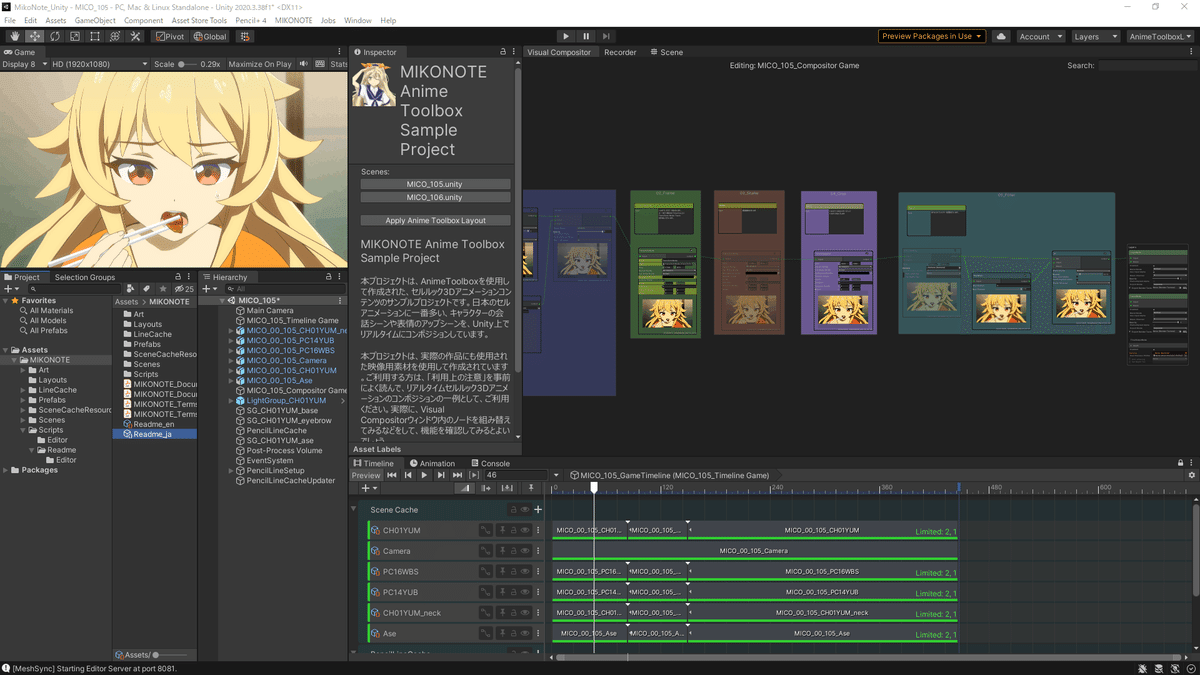The height and width of the screenshot is (675, 1200).
Task: Switch to the Console tab
Action: pos(490,463)
